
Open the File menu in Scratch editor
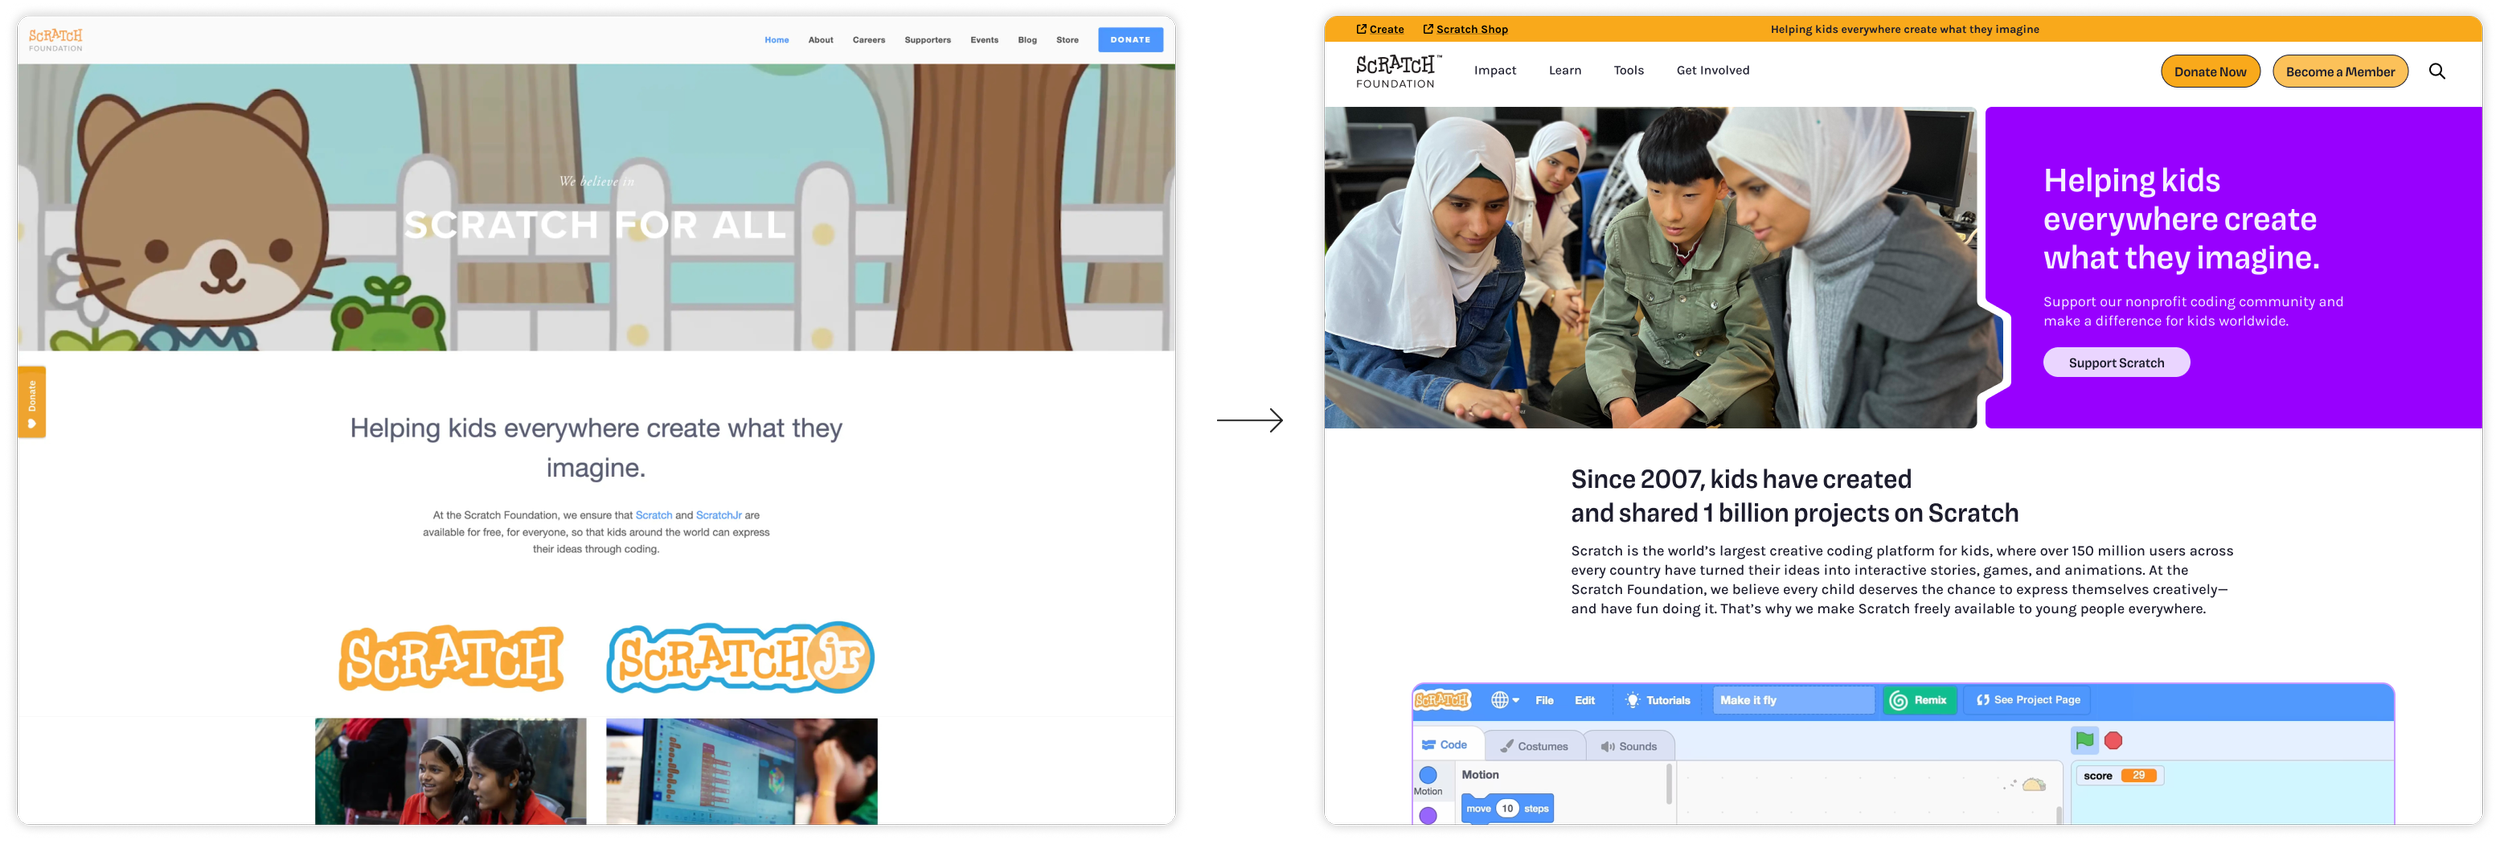click(x=1544, y=700)
